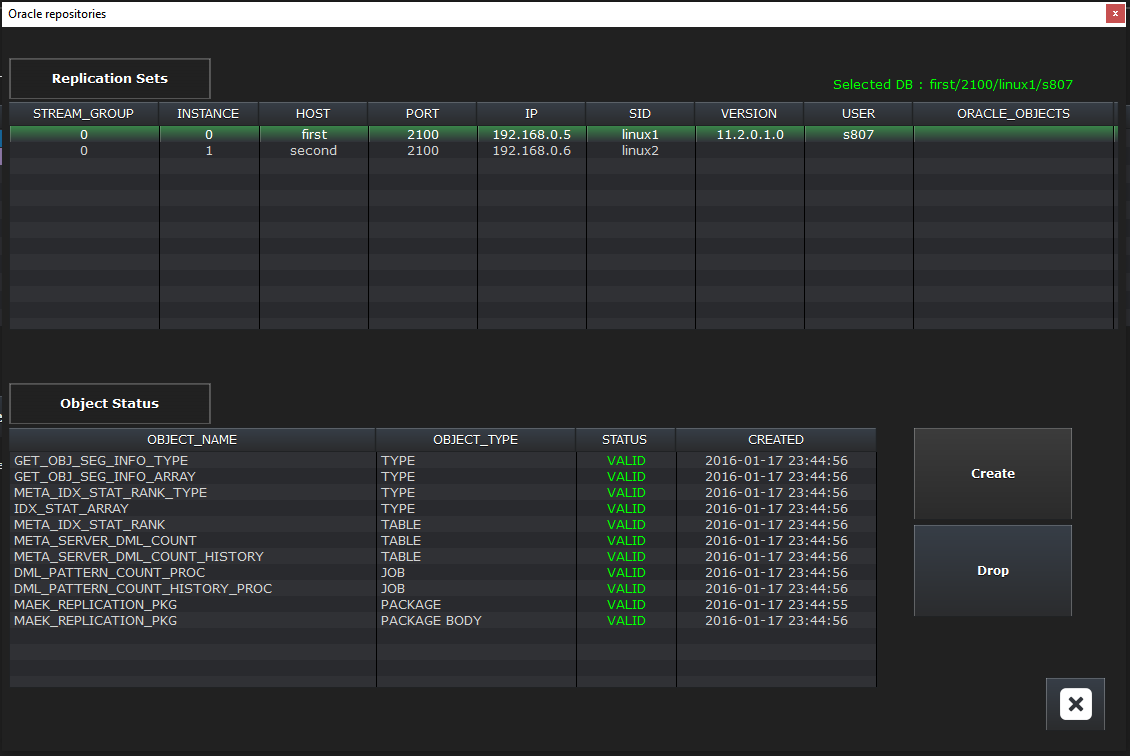The image size is (1130, 756).
Task: Select the DML_PATTERN_COUNT_PROC row
Action: (x=442, y=572)
